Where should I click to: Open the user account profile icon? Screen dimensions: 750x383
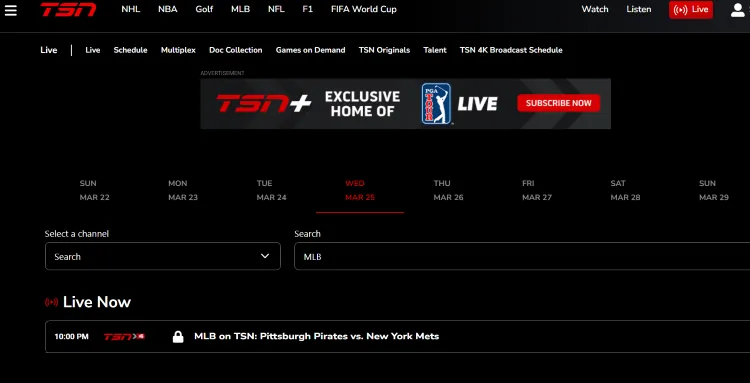(738, 10)
